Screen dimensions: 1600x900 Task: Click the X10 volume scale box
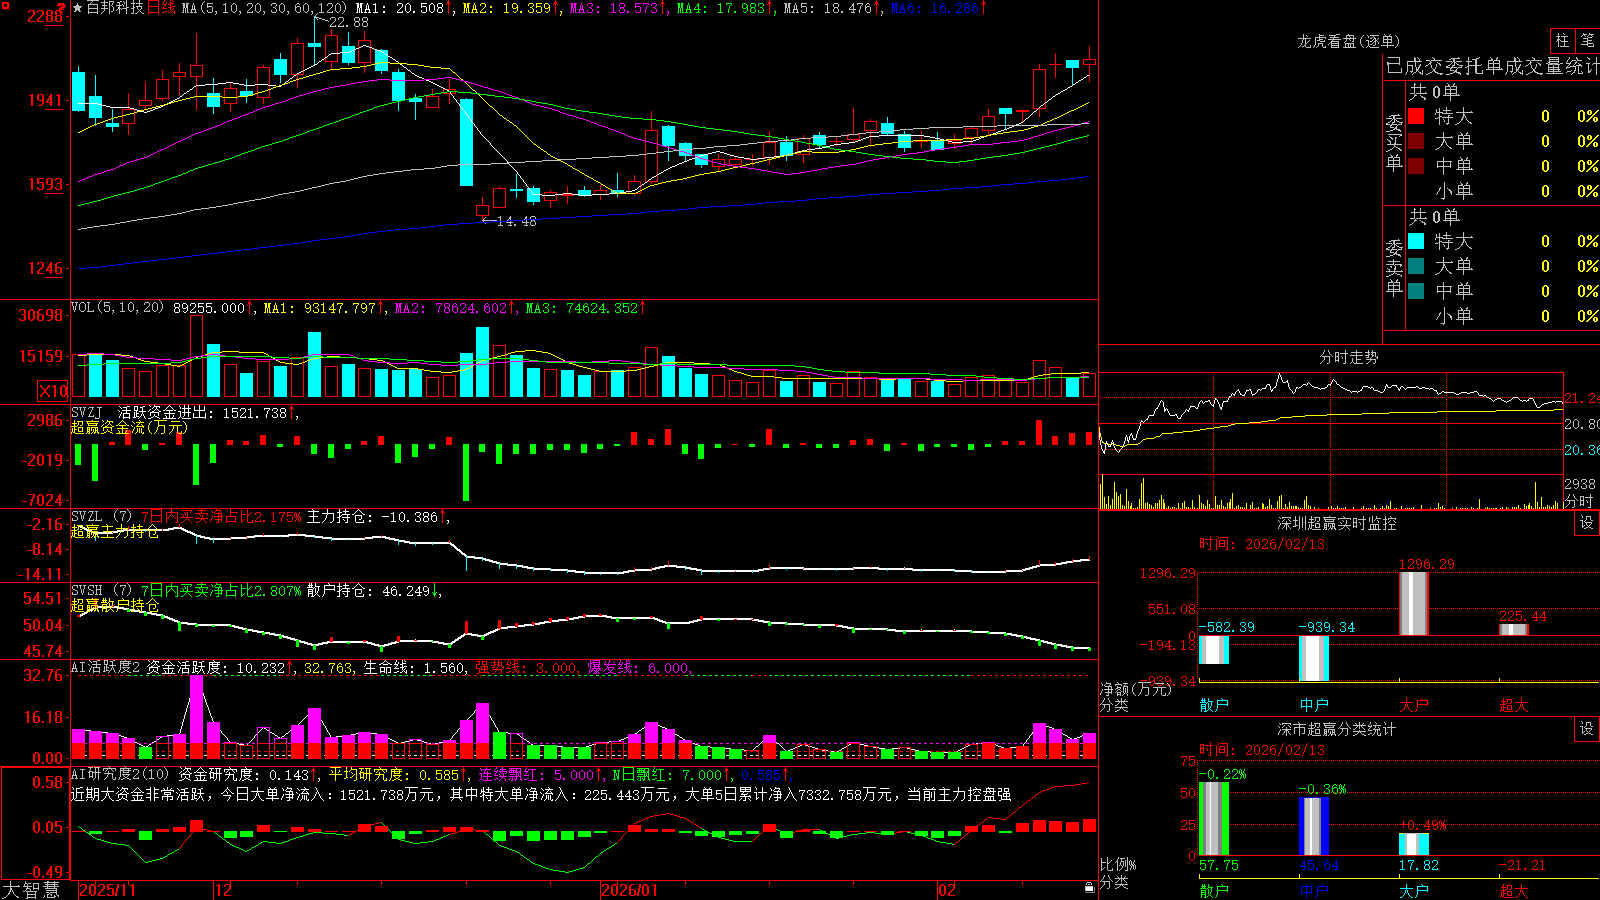click(53, 391)
